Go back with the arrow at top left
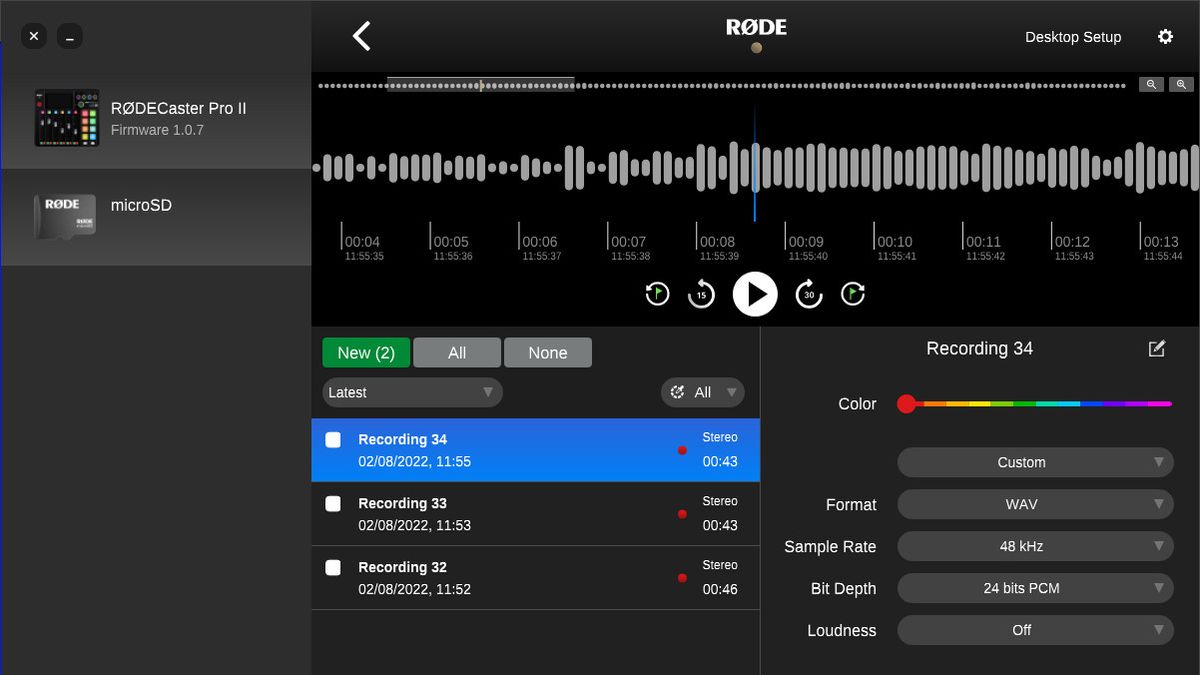 tap(360, 35)
